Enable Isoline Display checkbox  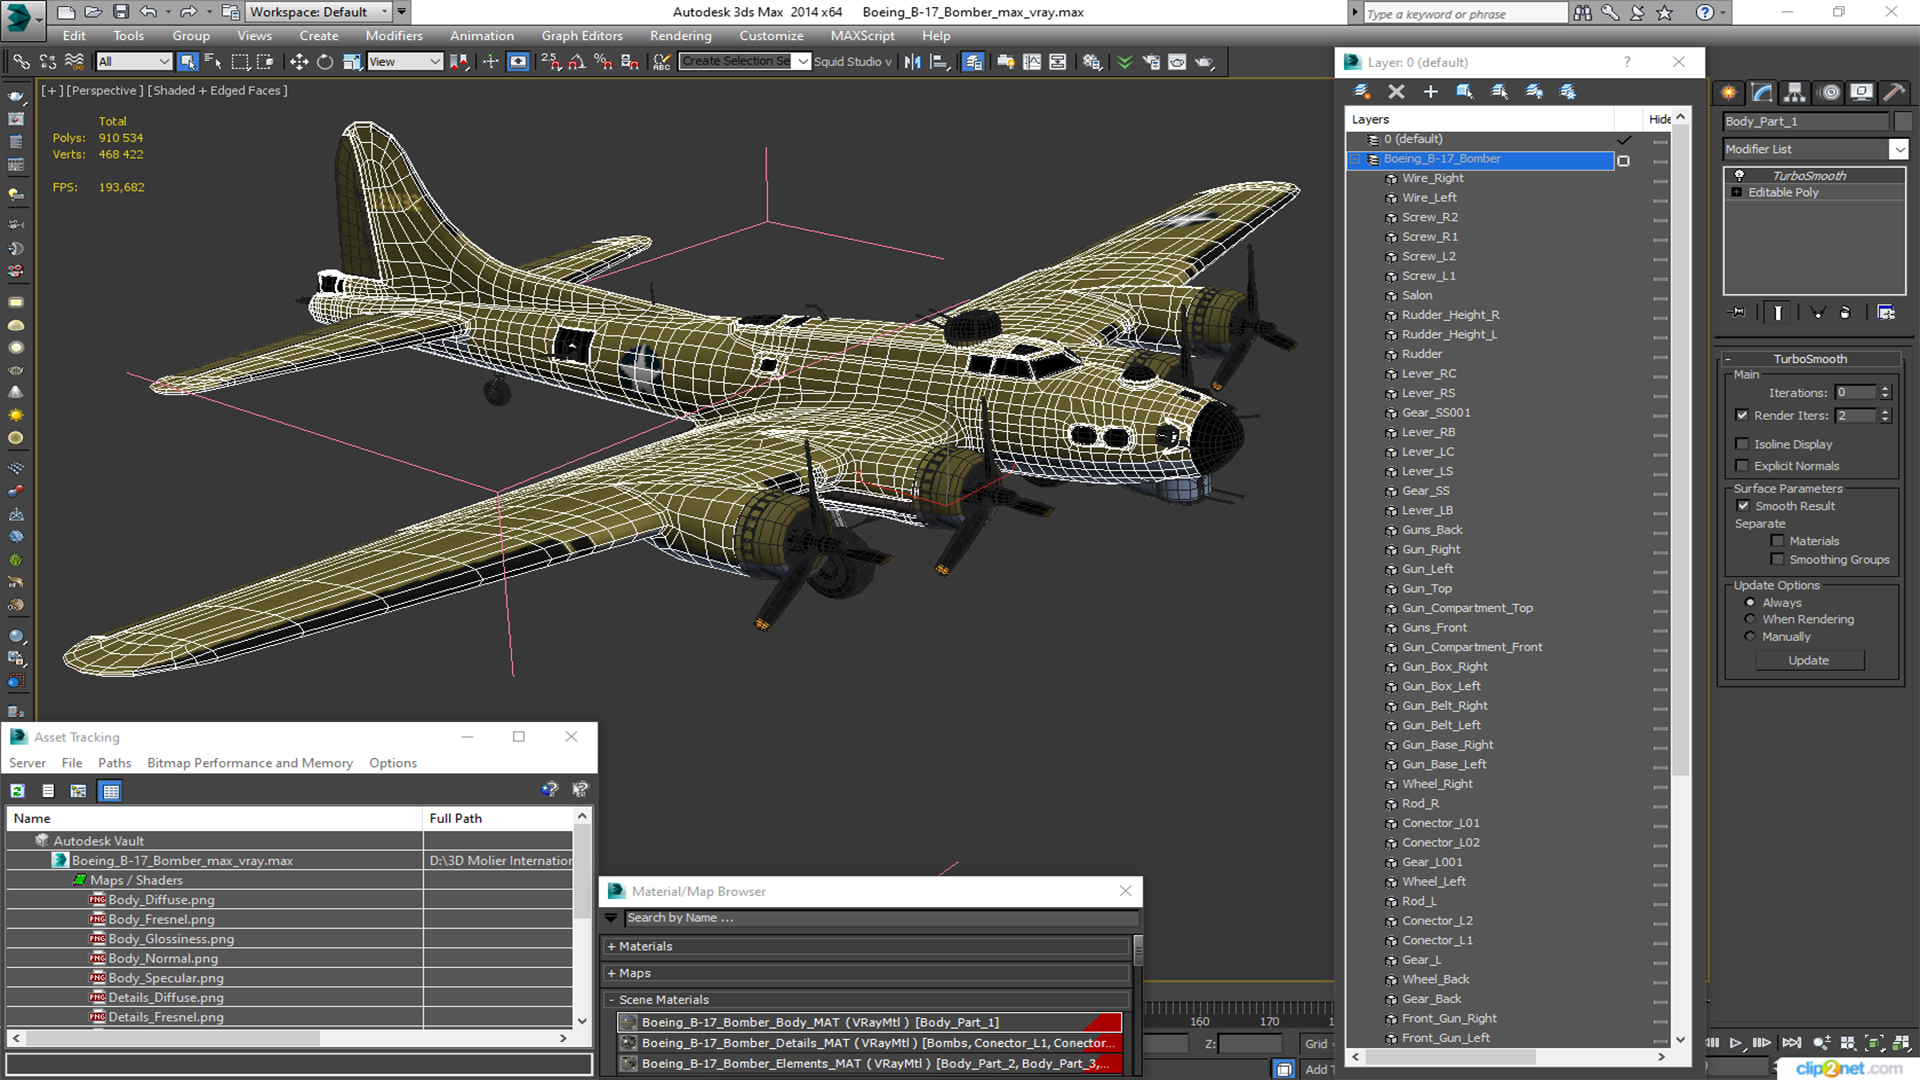tap(1742, 444)
